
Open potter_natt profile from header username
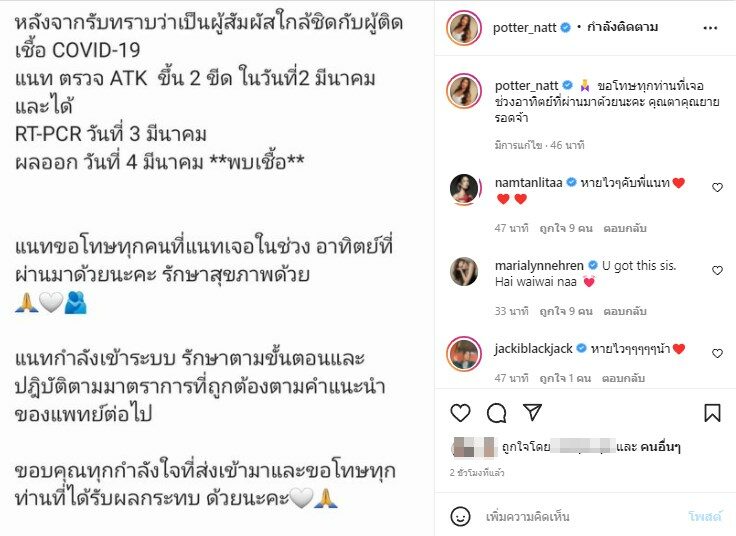[x=524, y=28]
